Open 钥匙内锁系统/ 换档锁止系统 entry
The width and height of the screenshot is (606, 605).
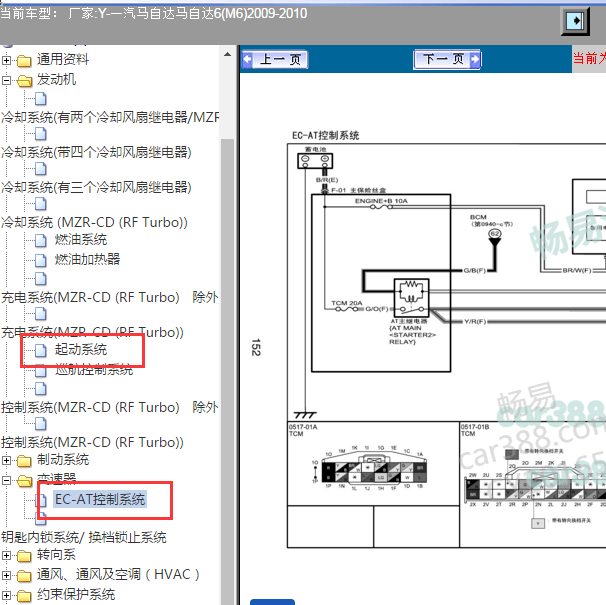tap(84, 537)
